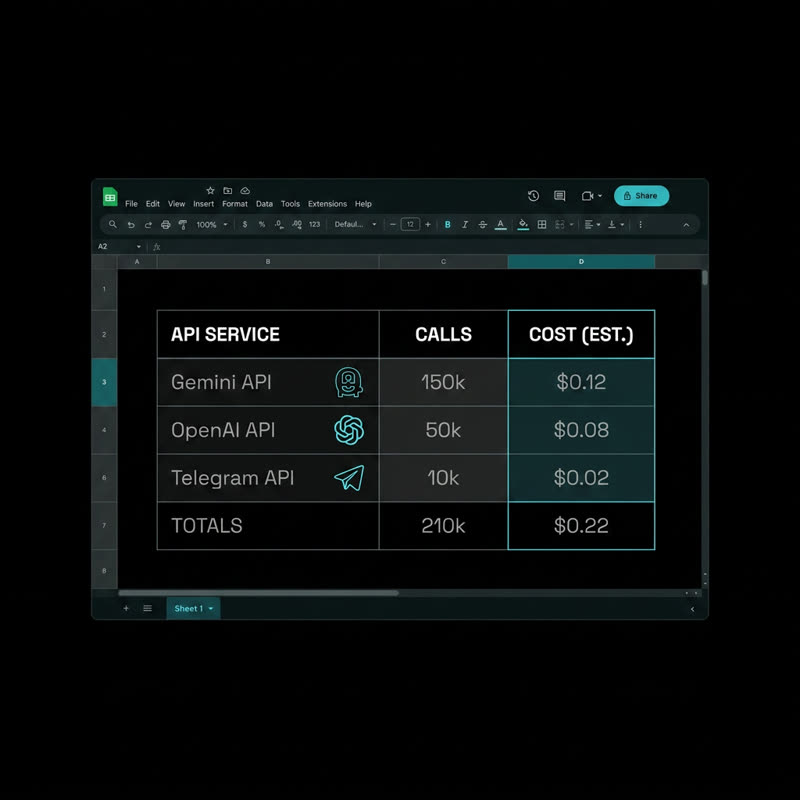Select the paint format tool
This screenshot has width=800, height=800.
(183, 224)
